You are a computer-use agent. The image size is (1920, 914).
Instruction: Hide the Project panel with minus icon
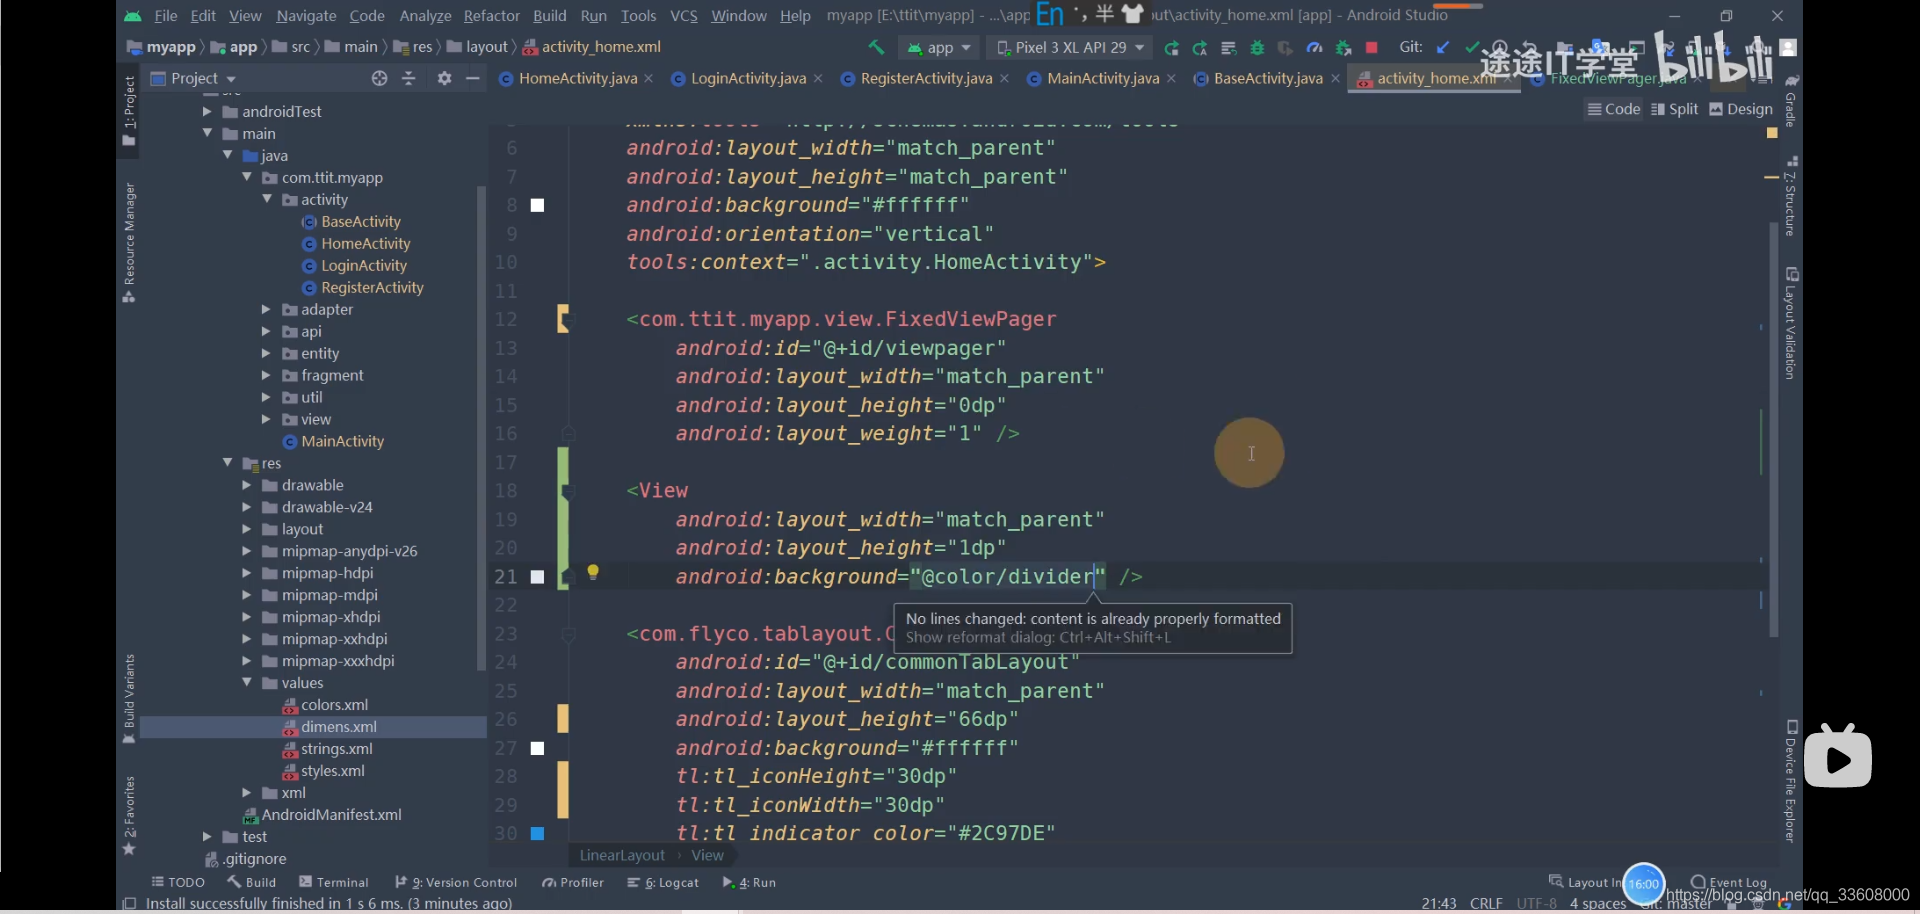[473, 78]
